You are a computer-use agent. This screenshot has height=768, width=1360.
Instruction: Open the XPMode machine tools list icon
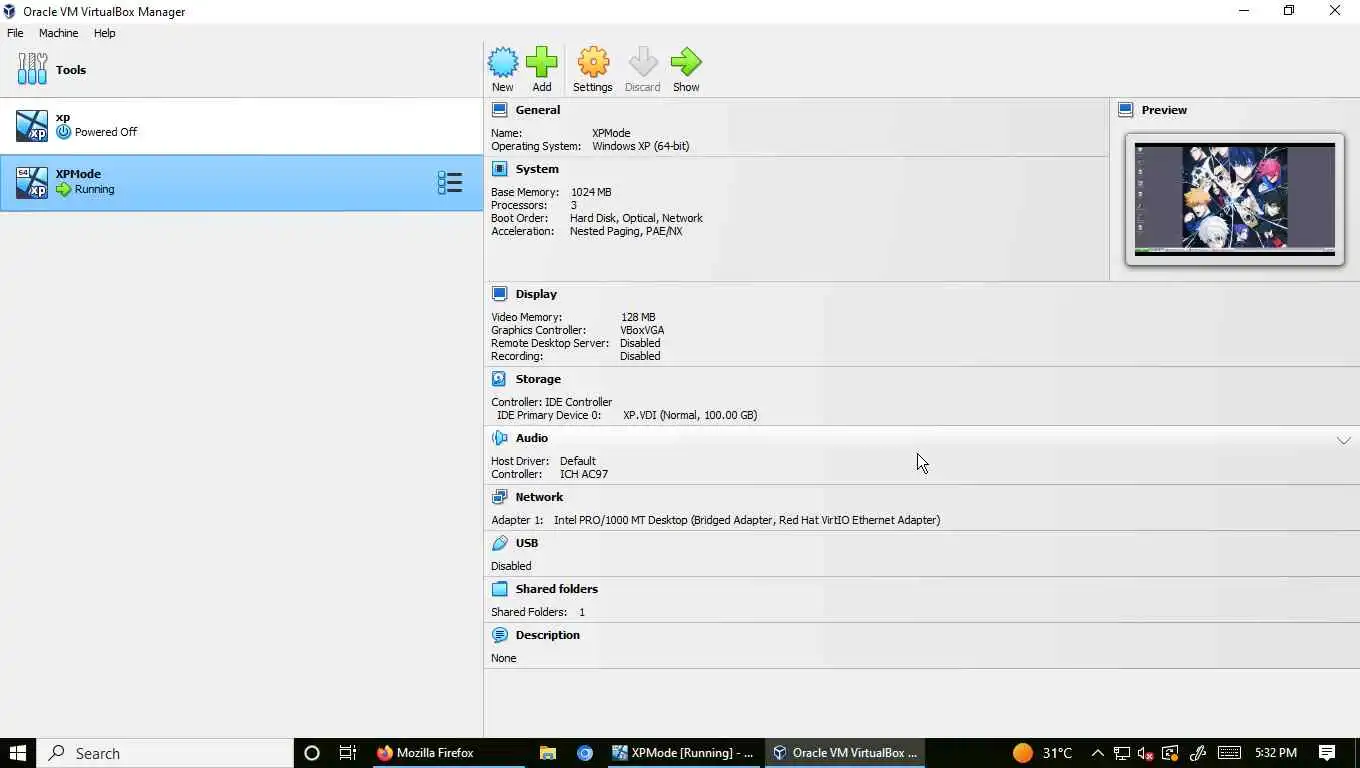449,182
